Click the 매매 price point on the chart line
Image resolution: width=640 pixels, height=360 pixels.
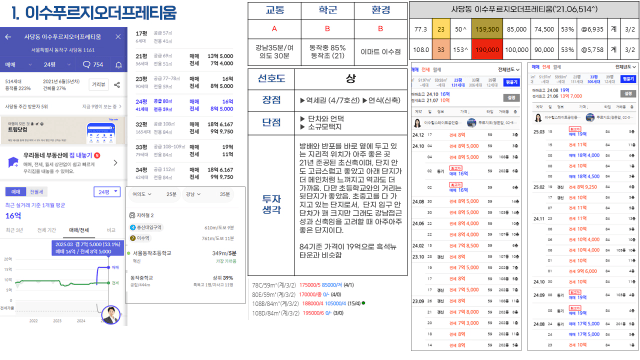click(109, 267)
